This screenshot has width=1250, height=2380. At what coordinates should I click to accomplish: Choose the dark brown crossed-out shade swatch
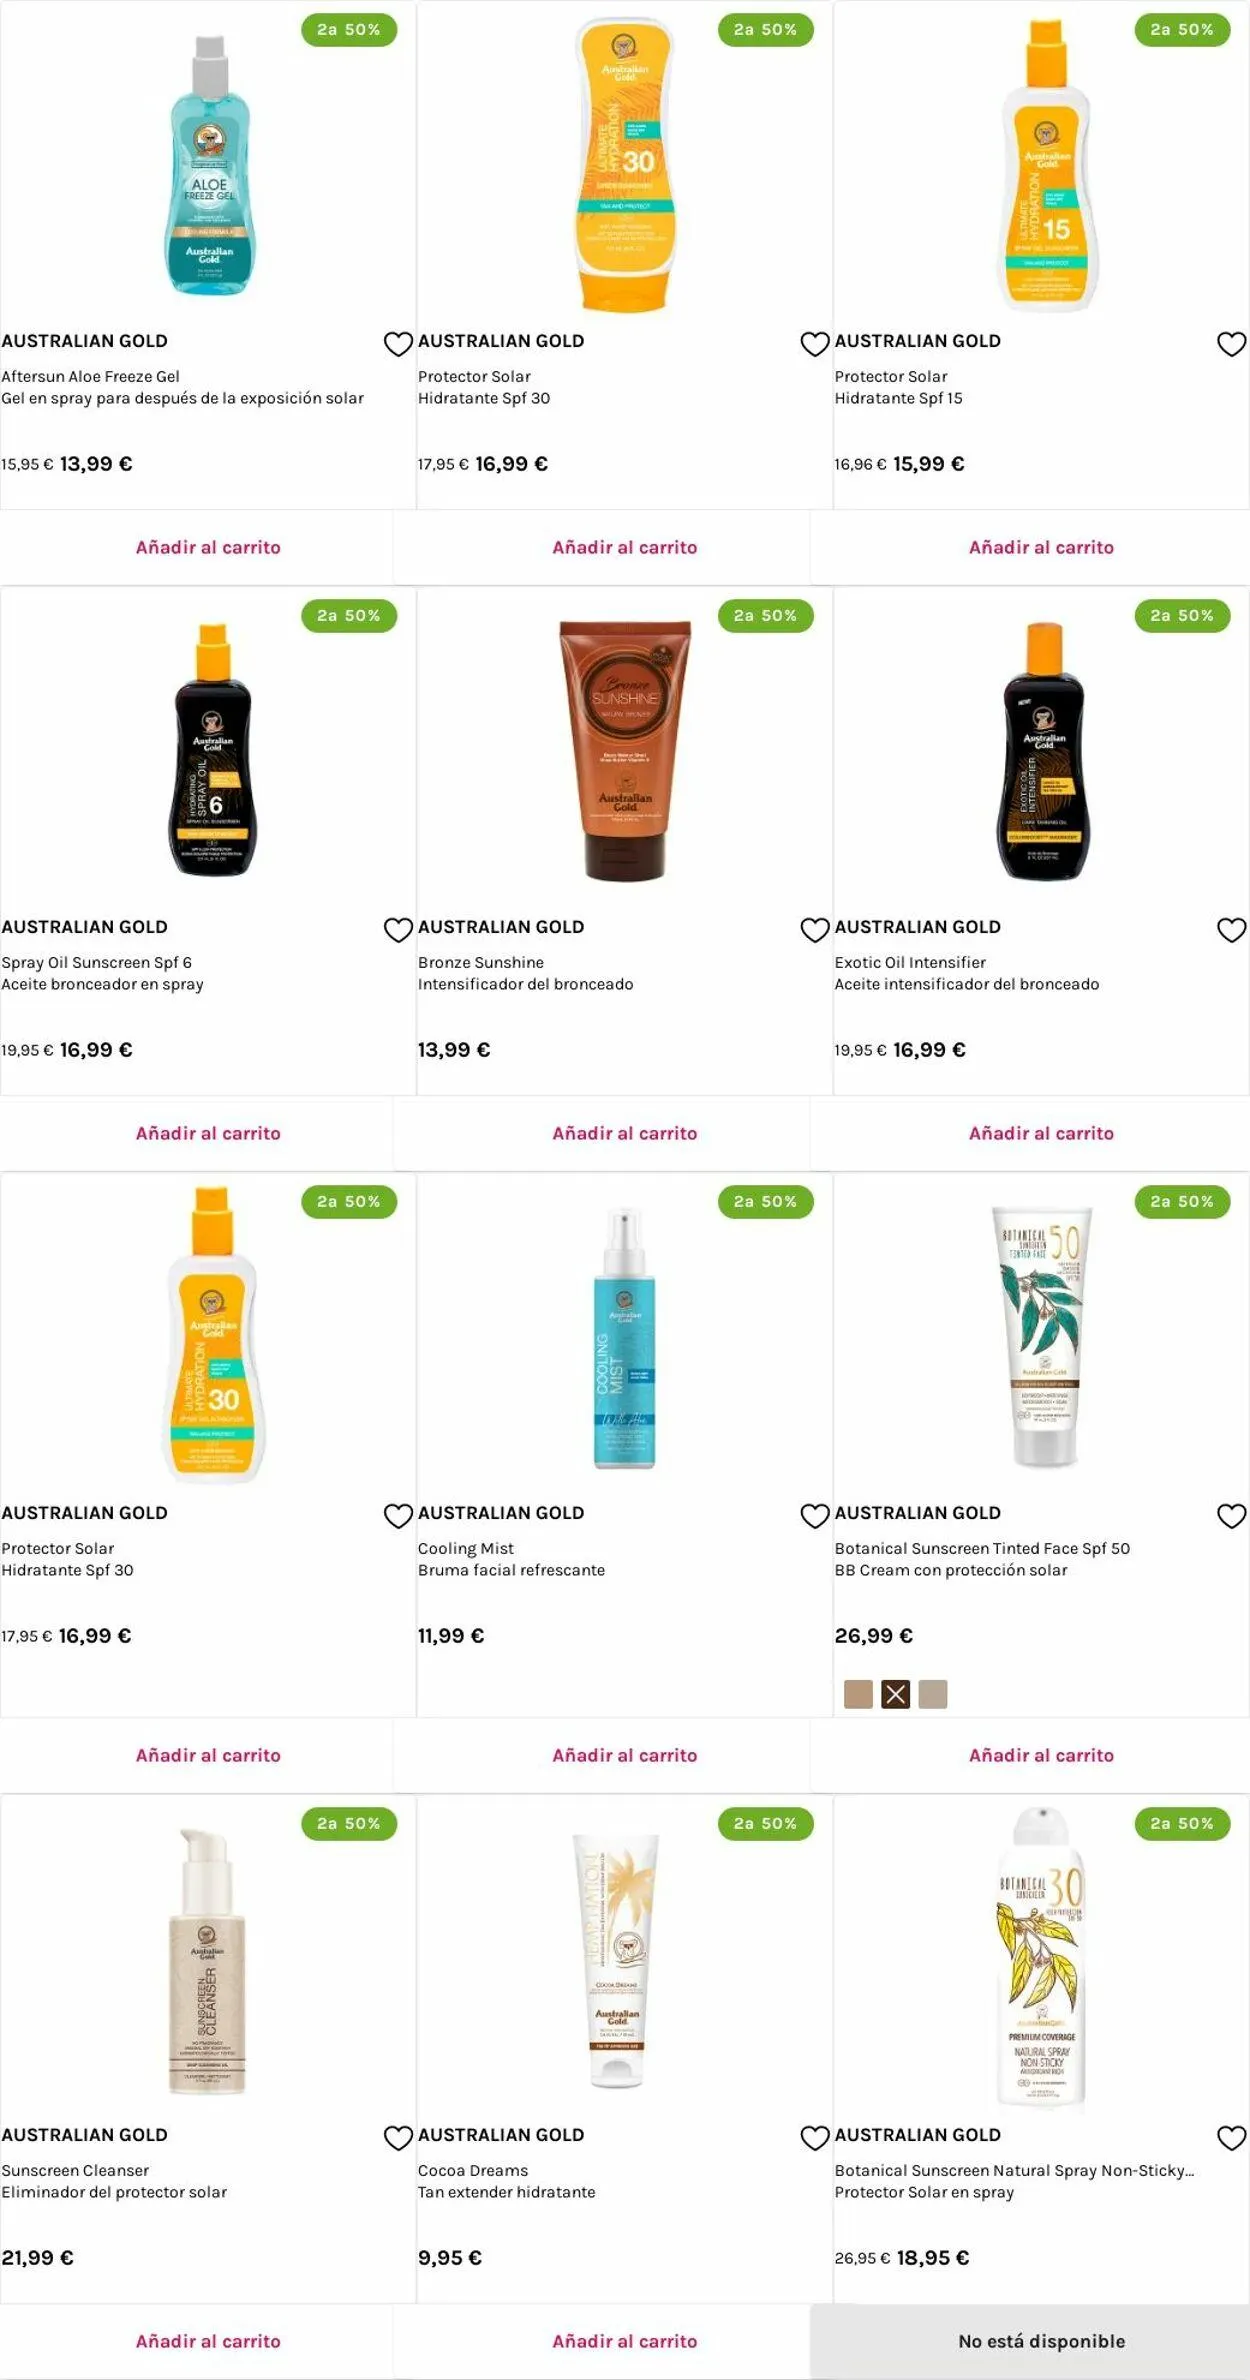[895, 1694]
